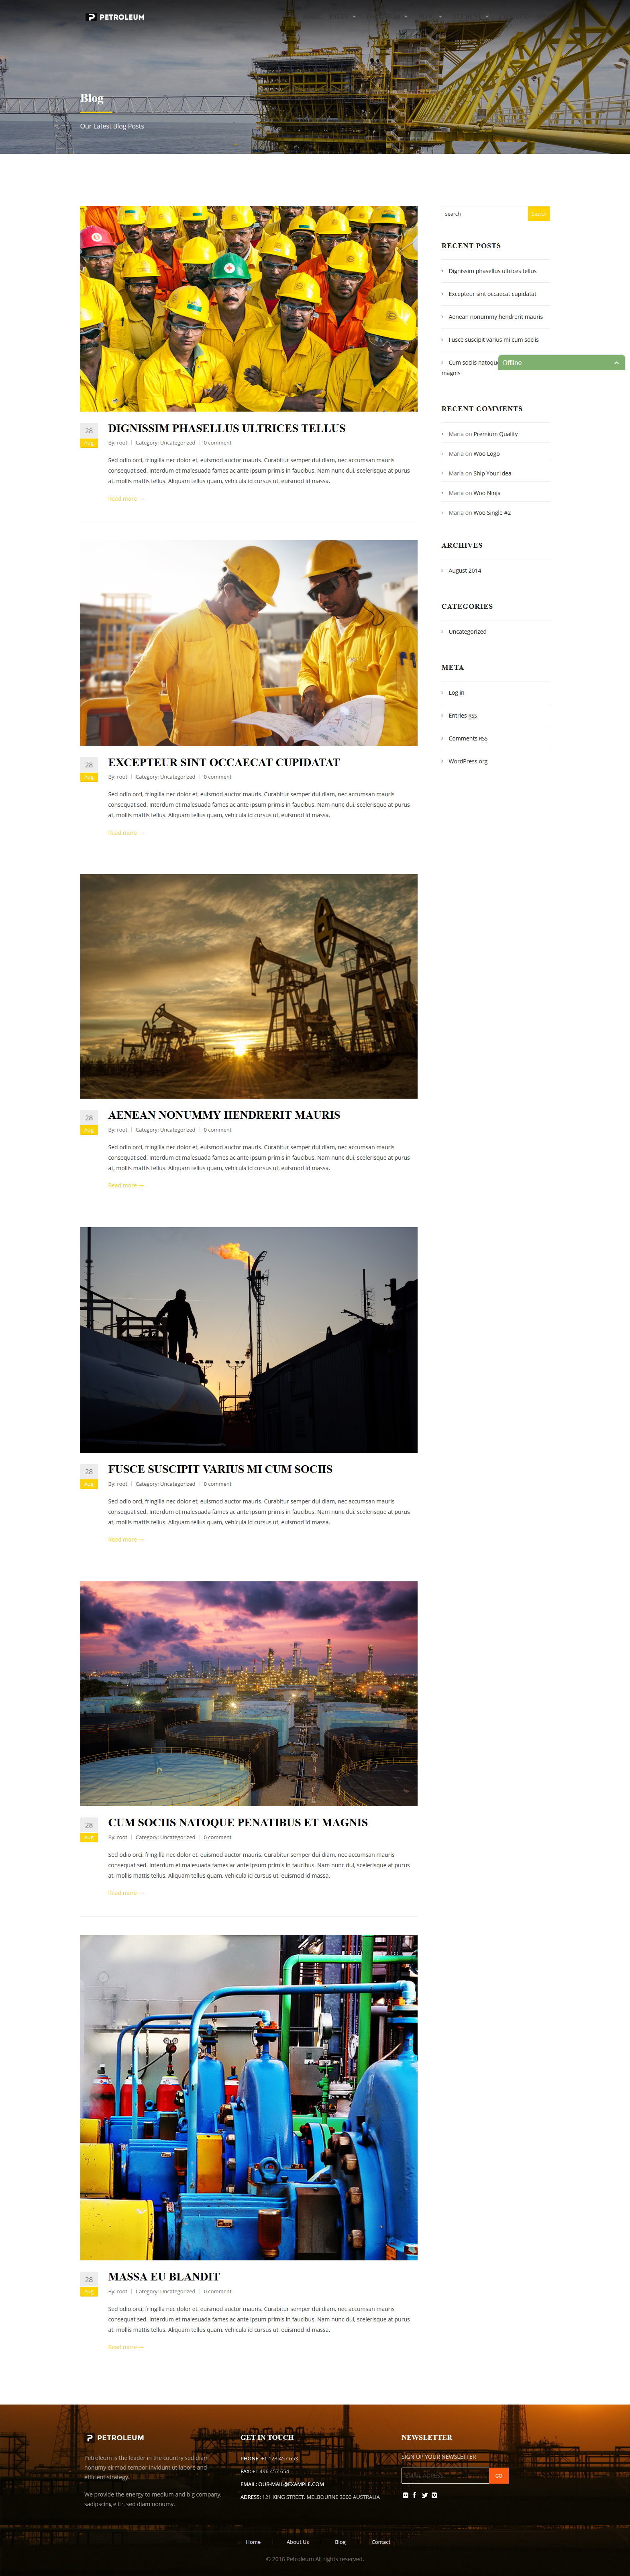Open Blog in the footer menu
630x2576 pixels.
(x=340, y=2541)
